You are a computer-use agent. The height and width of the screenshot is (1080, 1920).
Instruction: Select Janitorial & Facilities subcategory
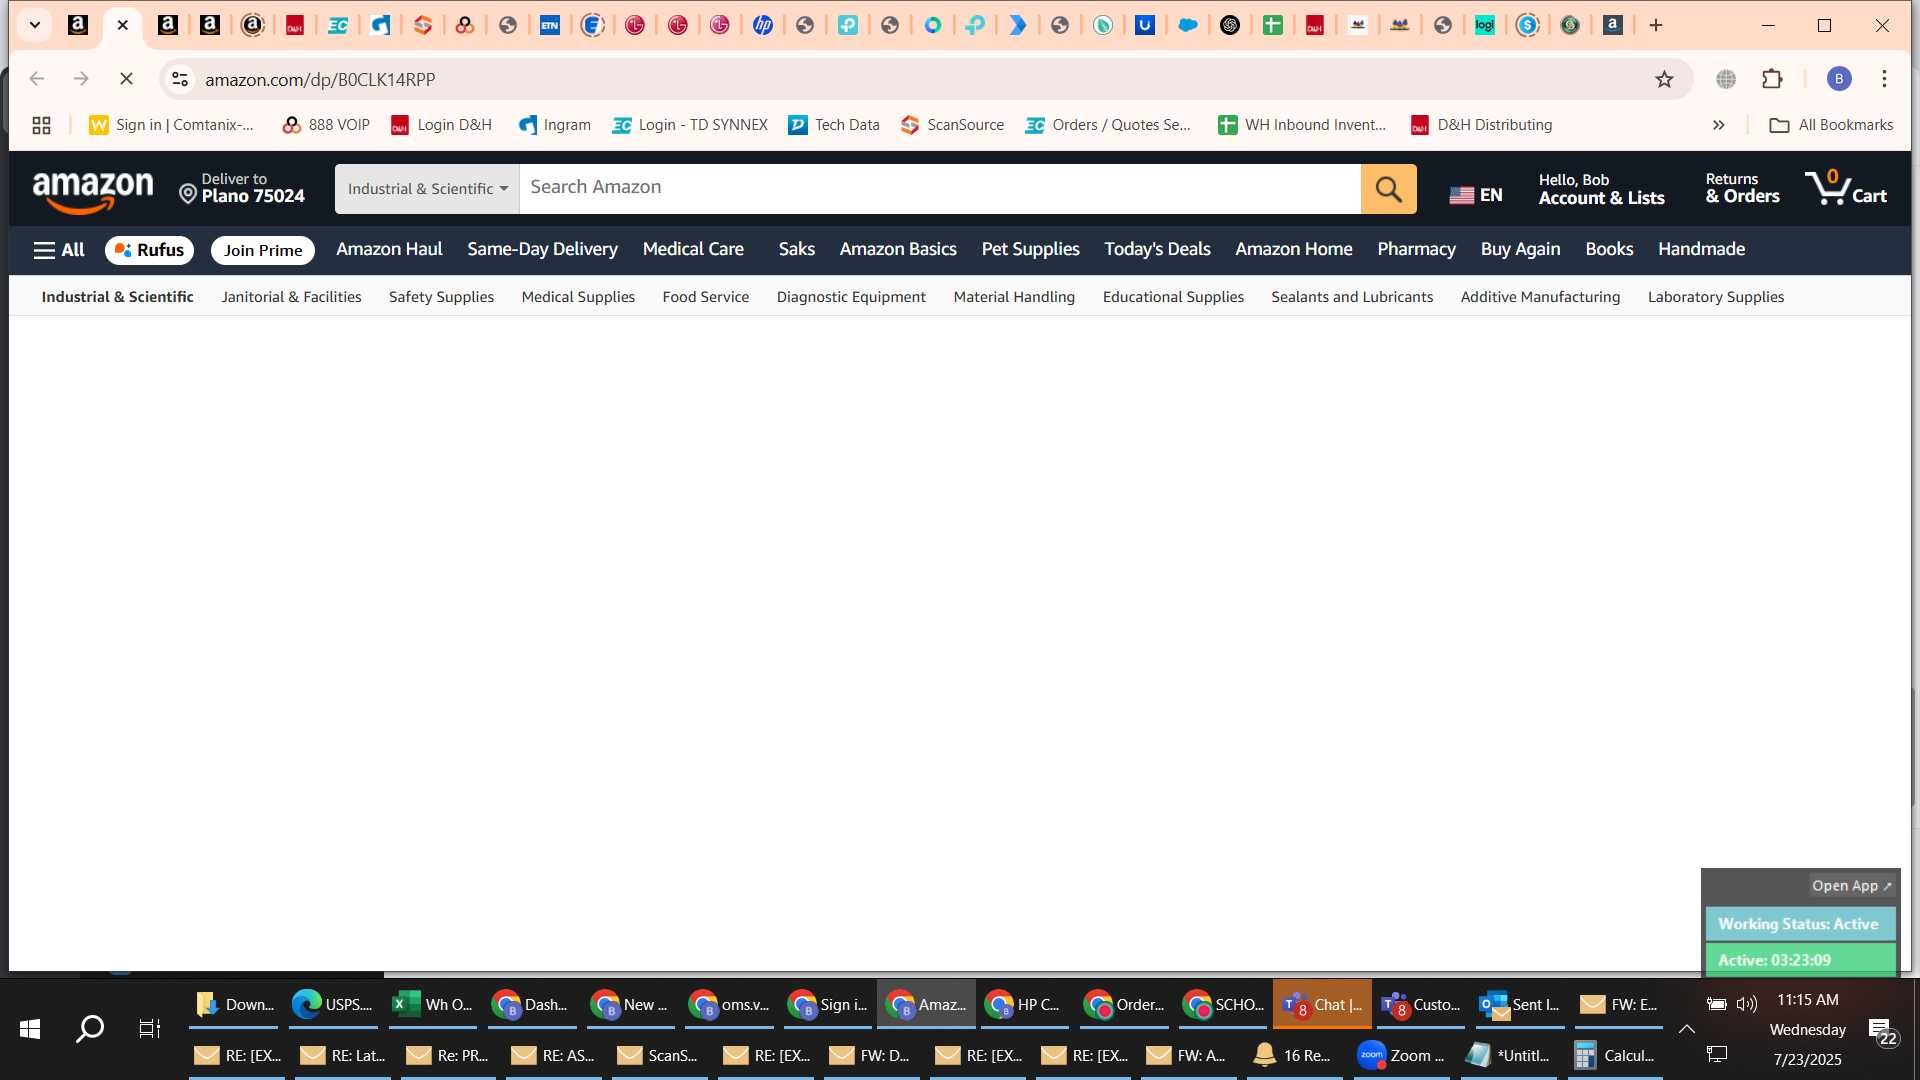[x=291, y=297]
